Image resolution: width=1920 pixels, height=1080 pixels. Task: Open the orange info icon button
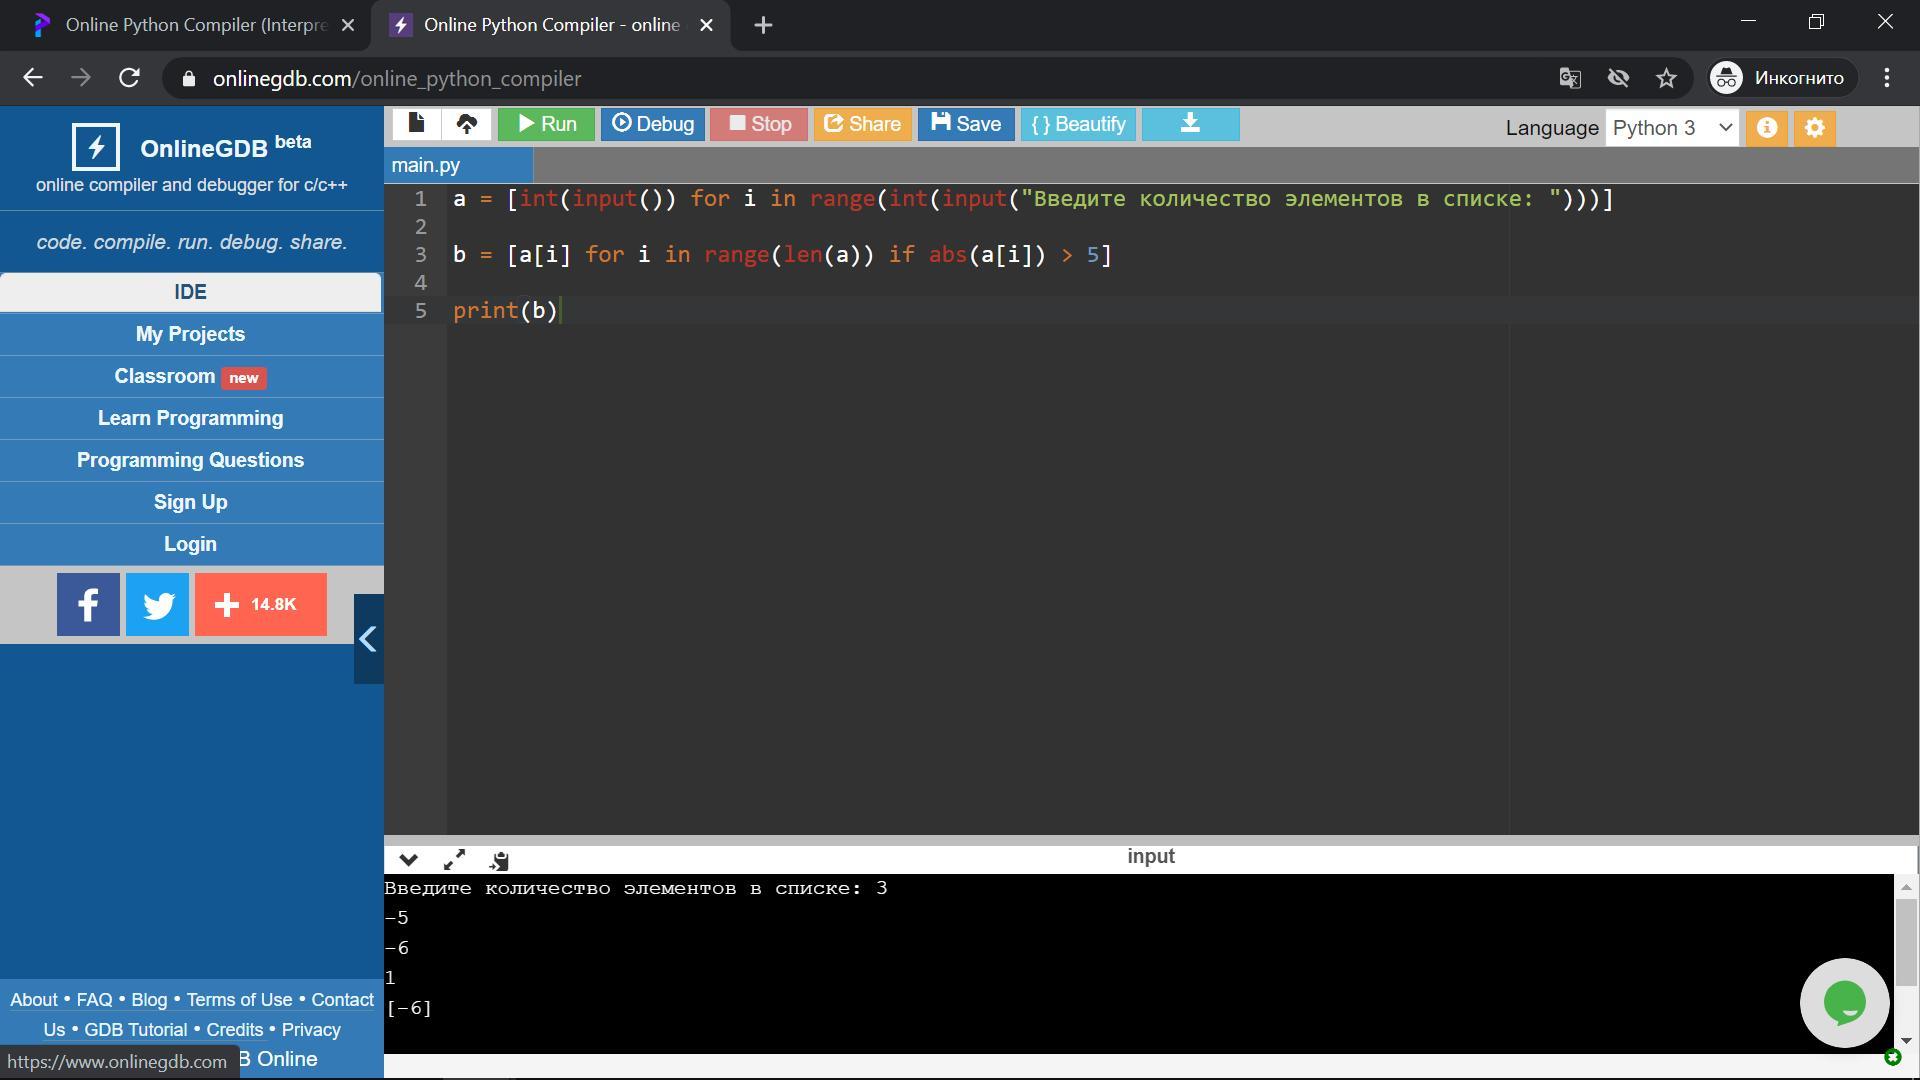coord(1766,128)
